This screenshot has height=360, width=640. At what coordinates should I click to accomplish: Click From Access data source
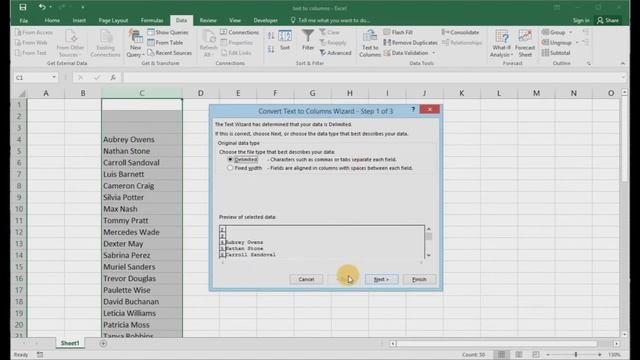[x=34, y=32]
